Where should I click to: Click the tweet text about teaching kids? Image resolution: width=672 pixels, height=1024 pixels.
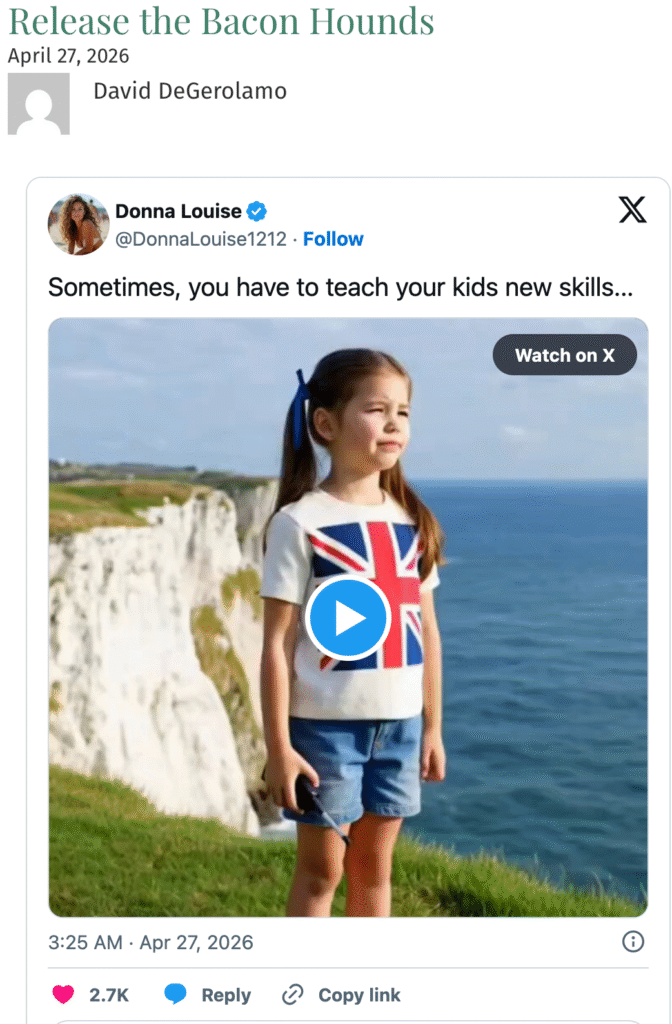click(x=340, y=288)
